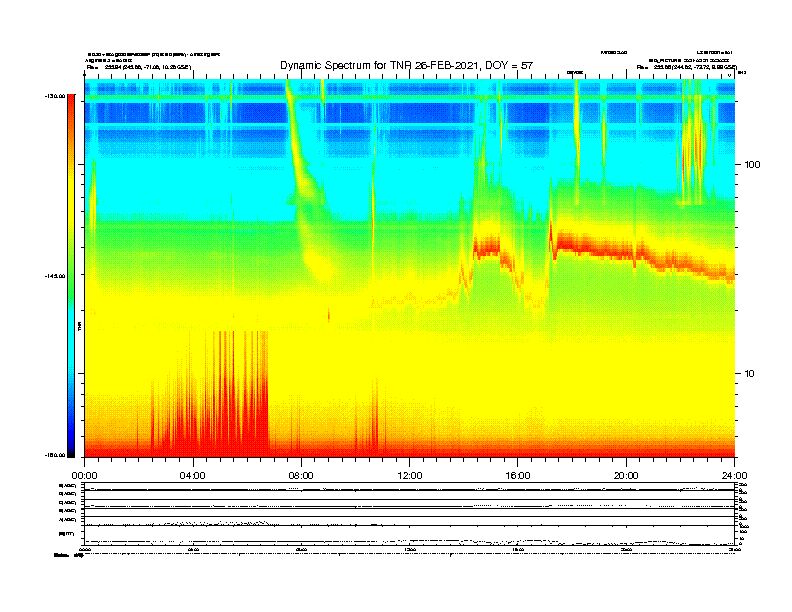Click the "-130.00" color scale label
Image resolution: width=792 pixels, height=612 pixels.
tap(55, 96)
